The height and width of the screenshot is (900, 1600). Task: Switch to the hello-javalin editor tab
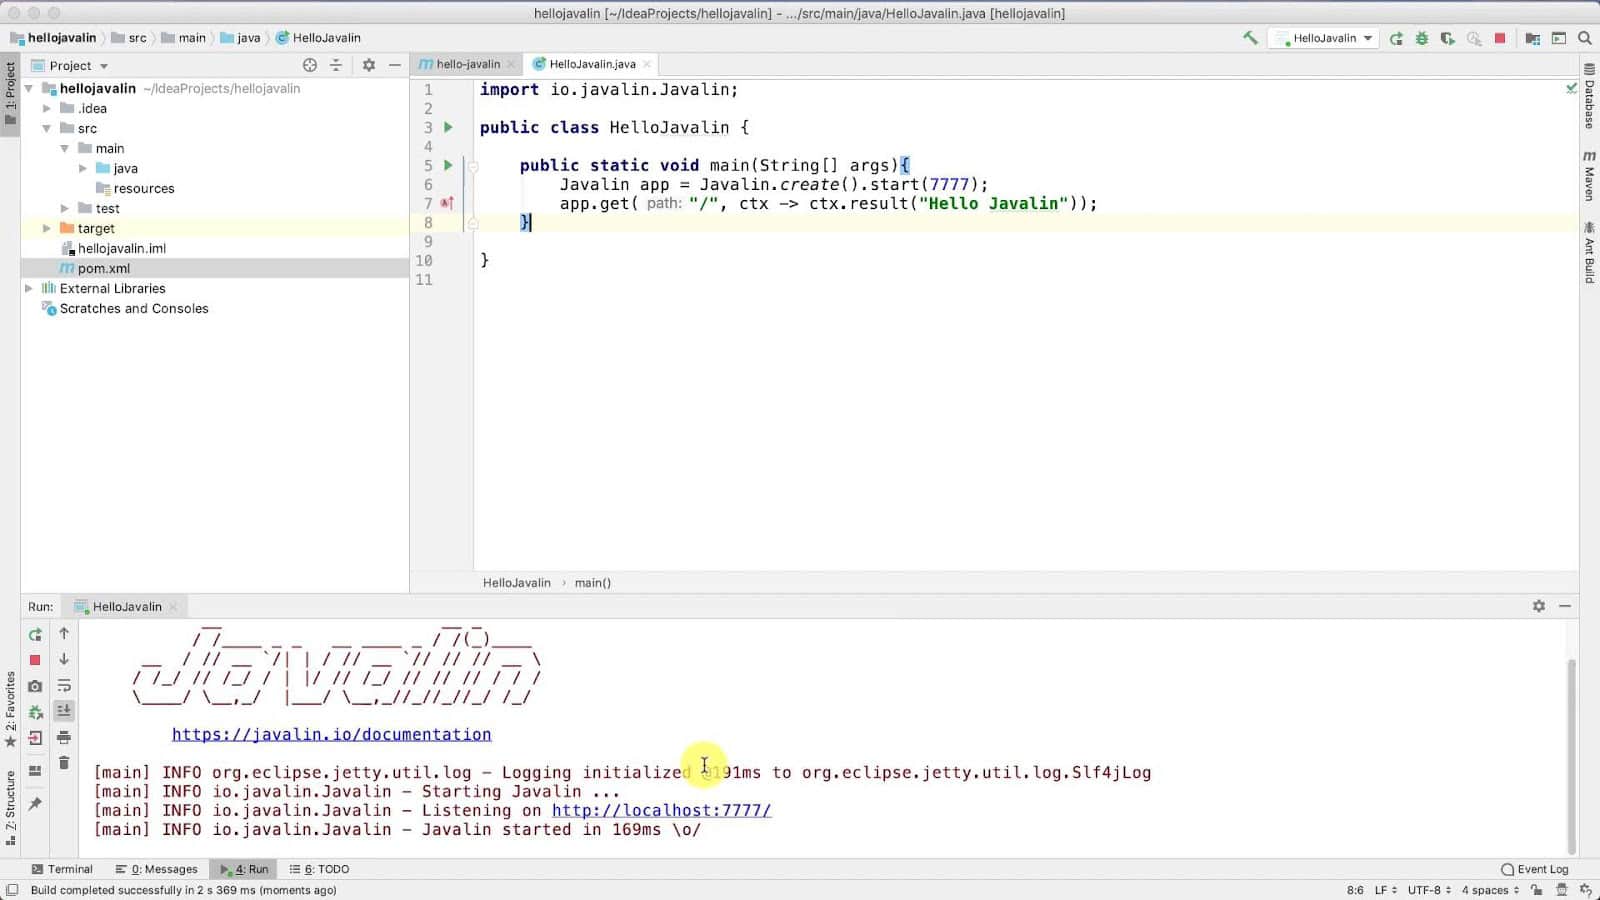(x=466, y=64)
